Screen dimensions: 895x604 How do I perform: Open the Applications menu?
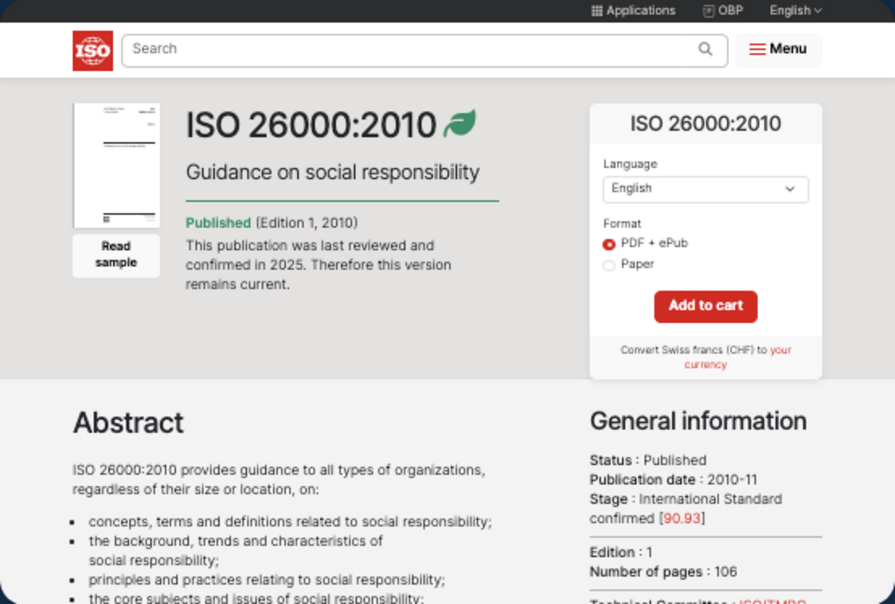point(633,11)
